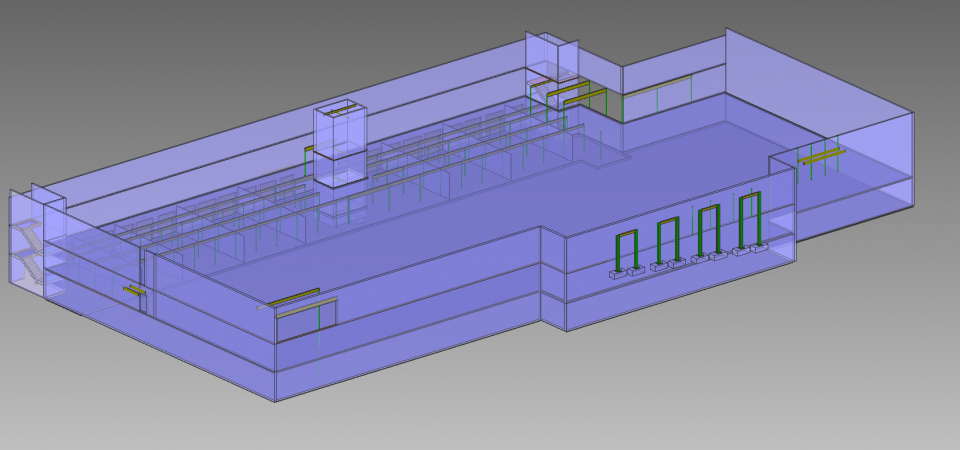Screen dimensions: 960x450
Task: Select the yellow beam on the front-left wall
Action: [293, 297]
